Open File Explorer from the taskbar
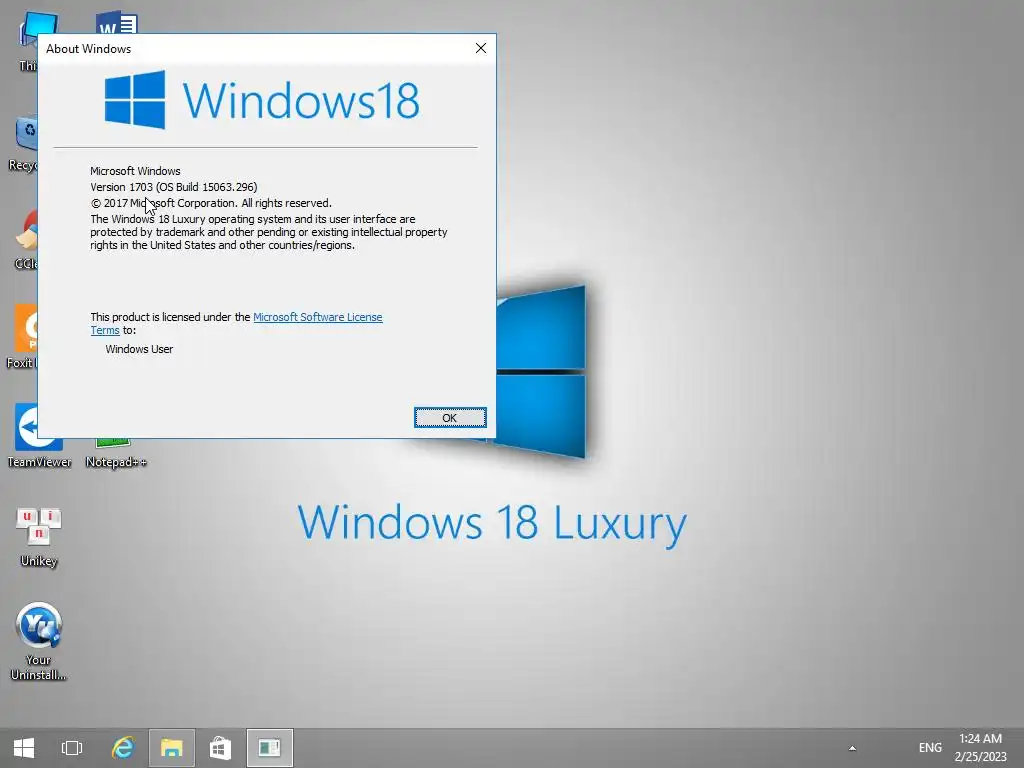 click(x=172, y=748)
